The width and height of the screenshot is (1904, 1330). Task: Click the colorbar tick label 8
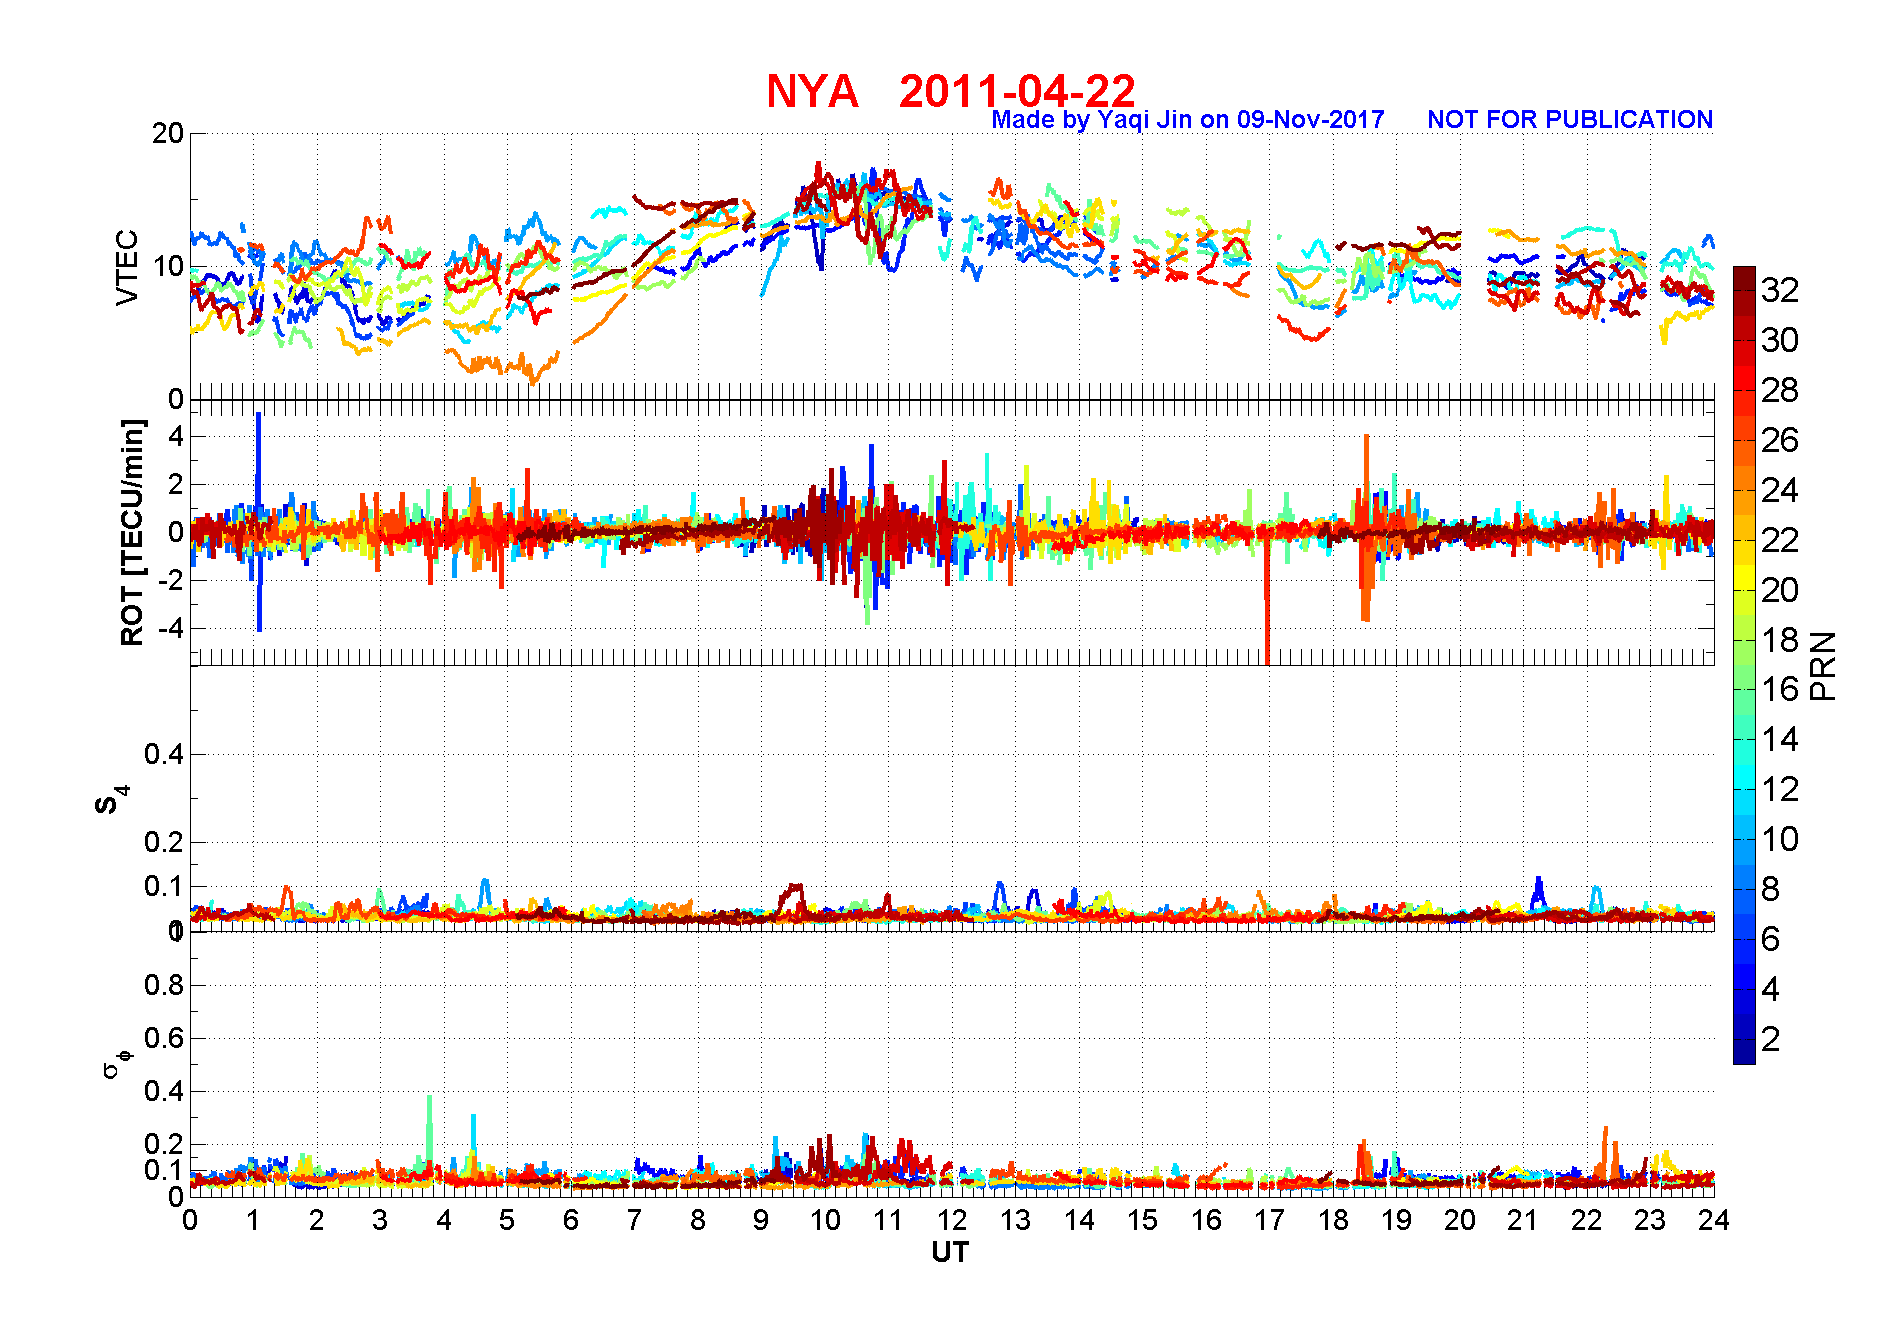(1771, 889)
